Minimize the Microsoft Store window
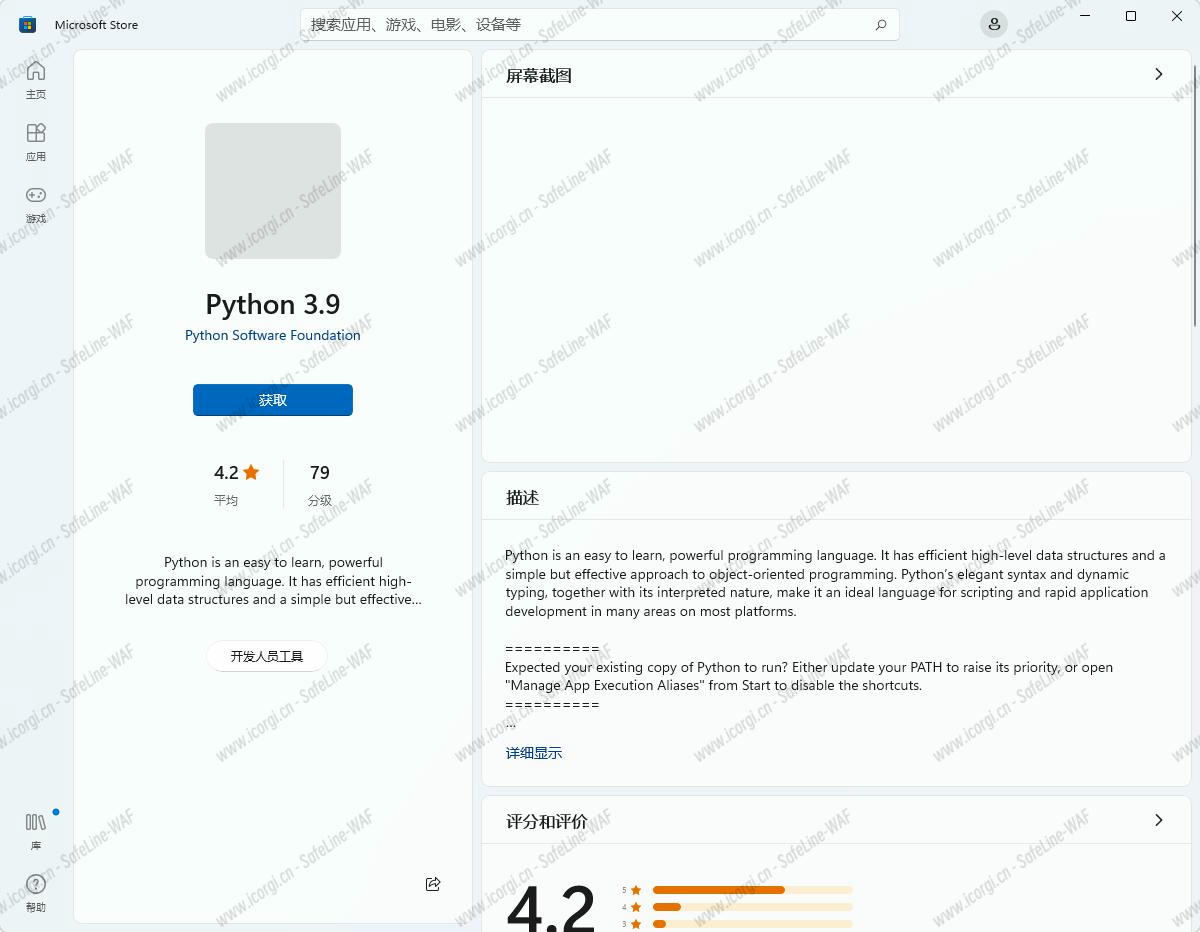Image resolution: width=1200 pixels, height=932 pixels. [1085, 16]
